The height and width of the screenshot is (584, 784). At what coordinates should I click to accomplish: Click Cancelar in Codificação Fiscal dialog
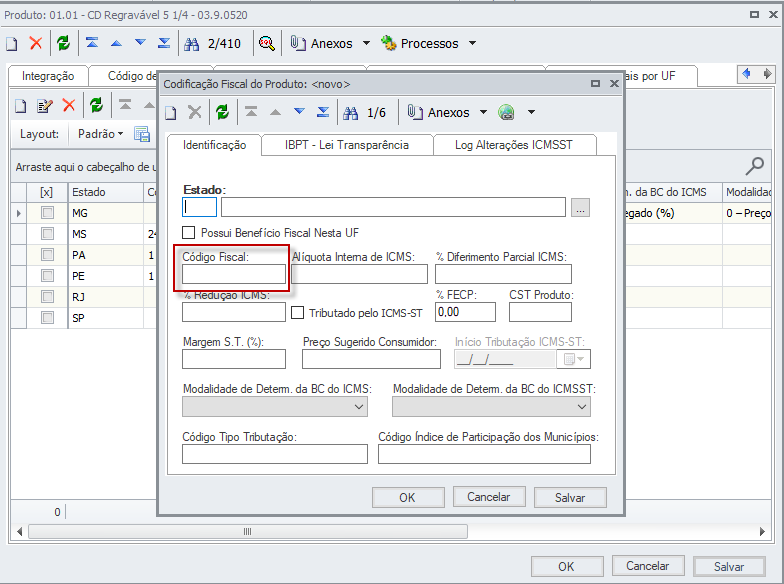point(489,497)
